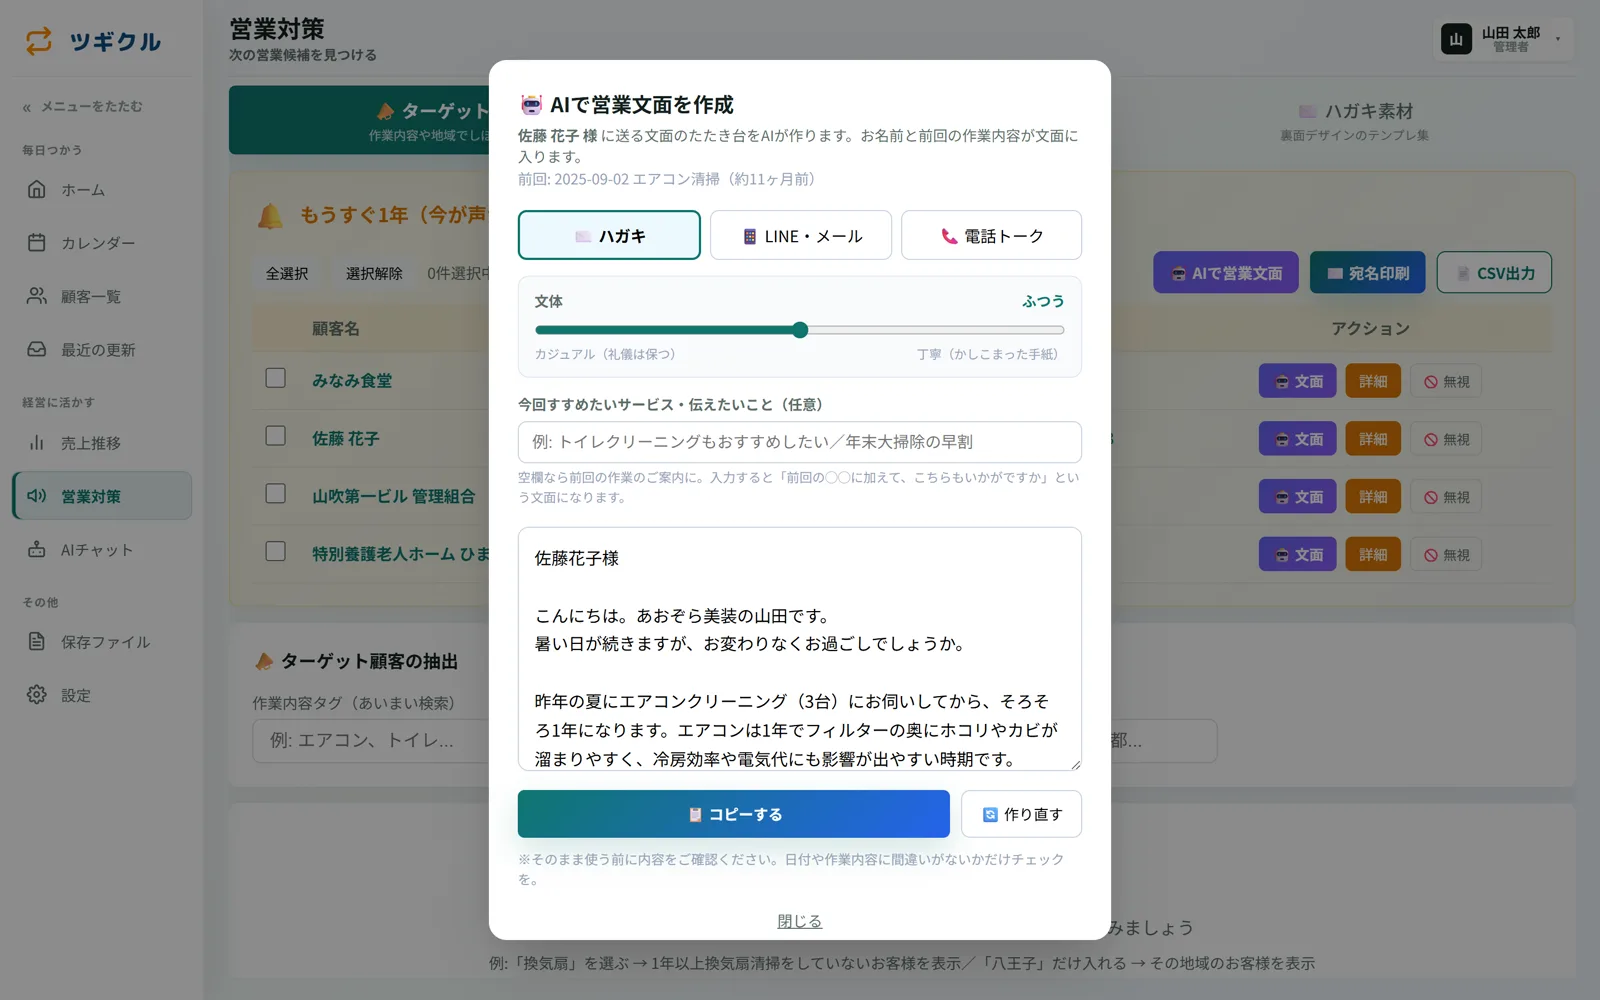Click 無視 button in 佐藤 花子 row

(x=1446, y=439)
